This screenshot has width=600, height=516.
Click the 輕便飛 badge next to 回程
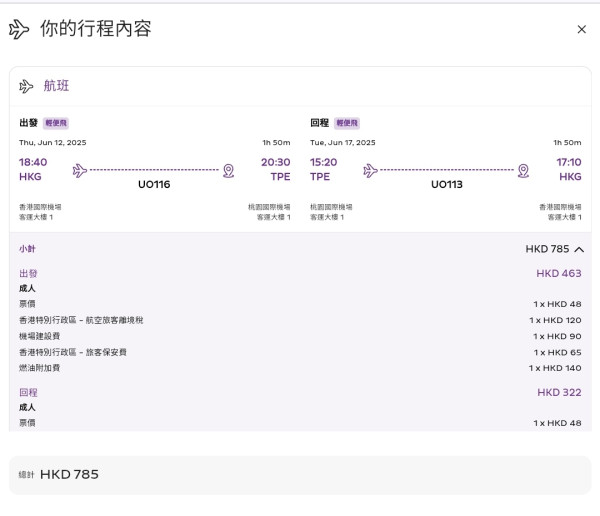coord(347,123)
